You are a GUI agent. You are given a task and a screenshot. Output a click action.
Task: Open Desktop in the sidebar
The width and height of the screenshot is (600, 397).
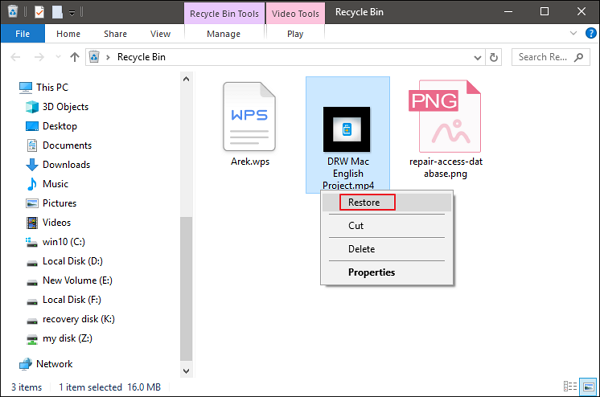tap(51, 126)
